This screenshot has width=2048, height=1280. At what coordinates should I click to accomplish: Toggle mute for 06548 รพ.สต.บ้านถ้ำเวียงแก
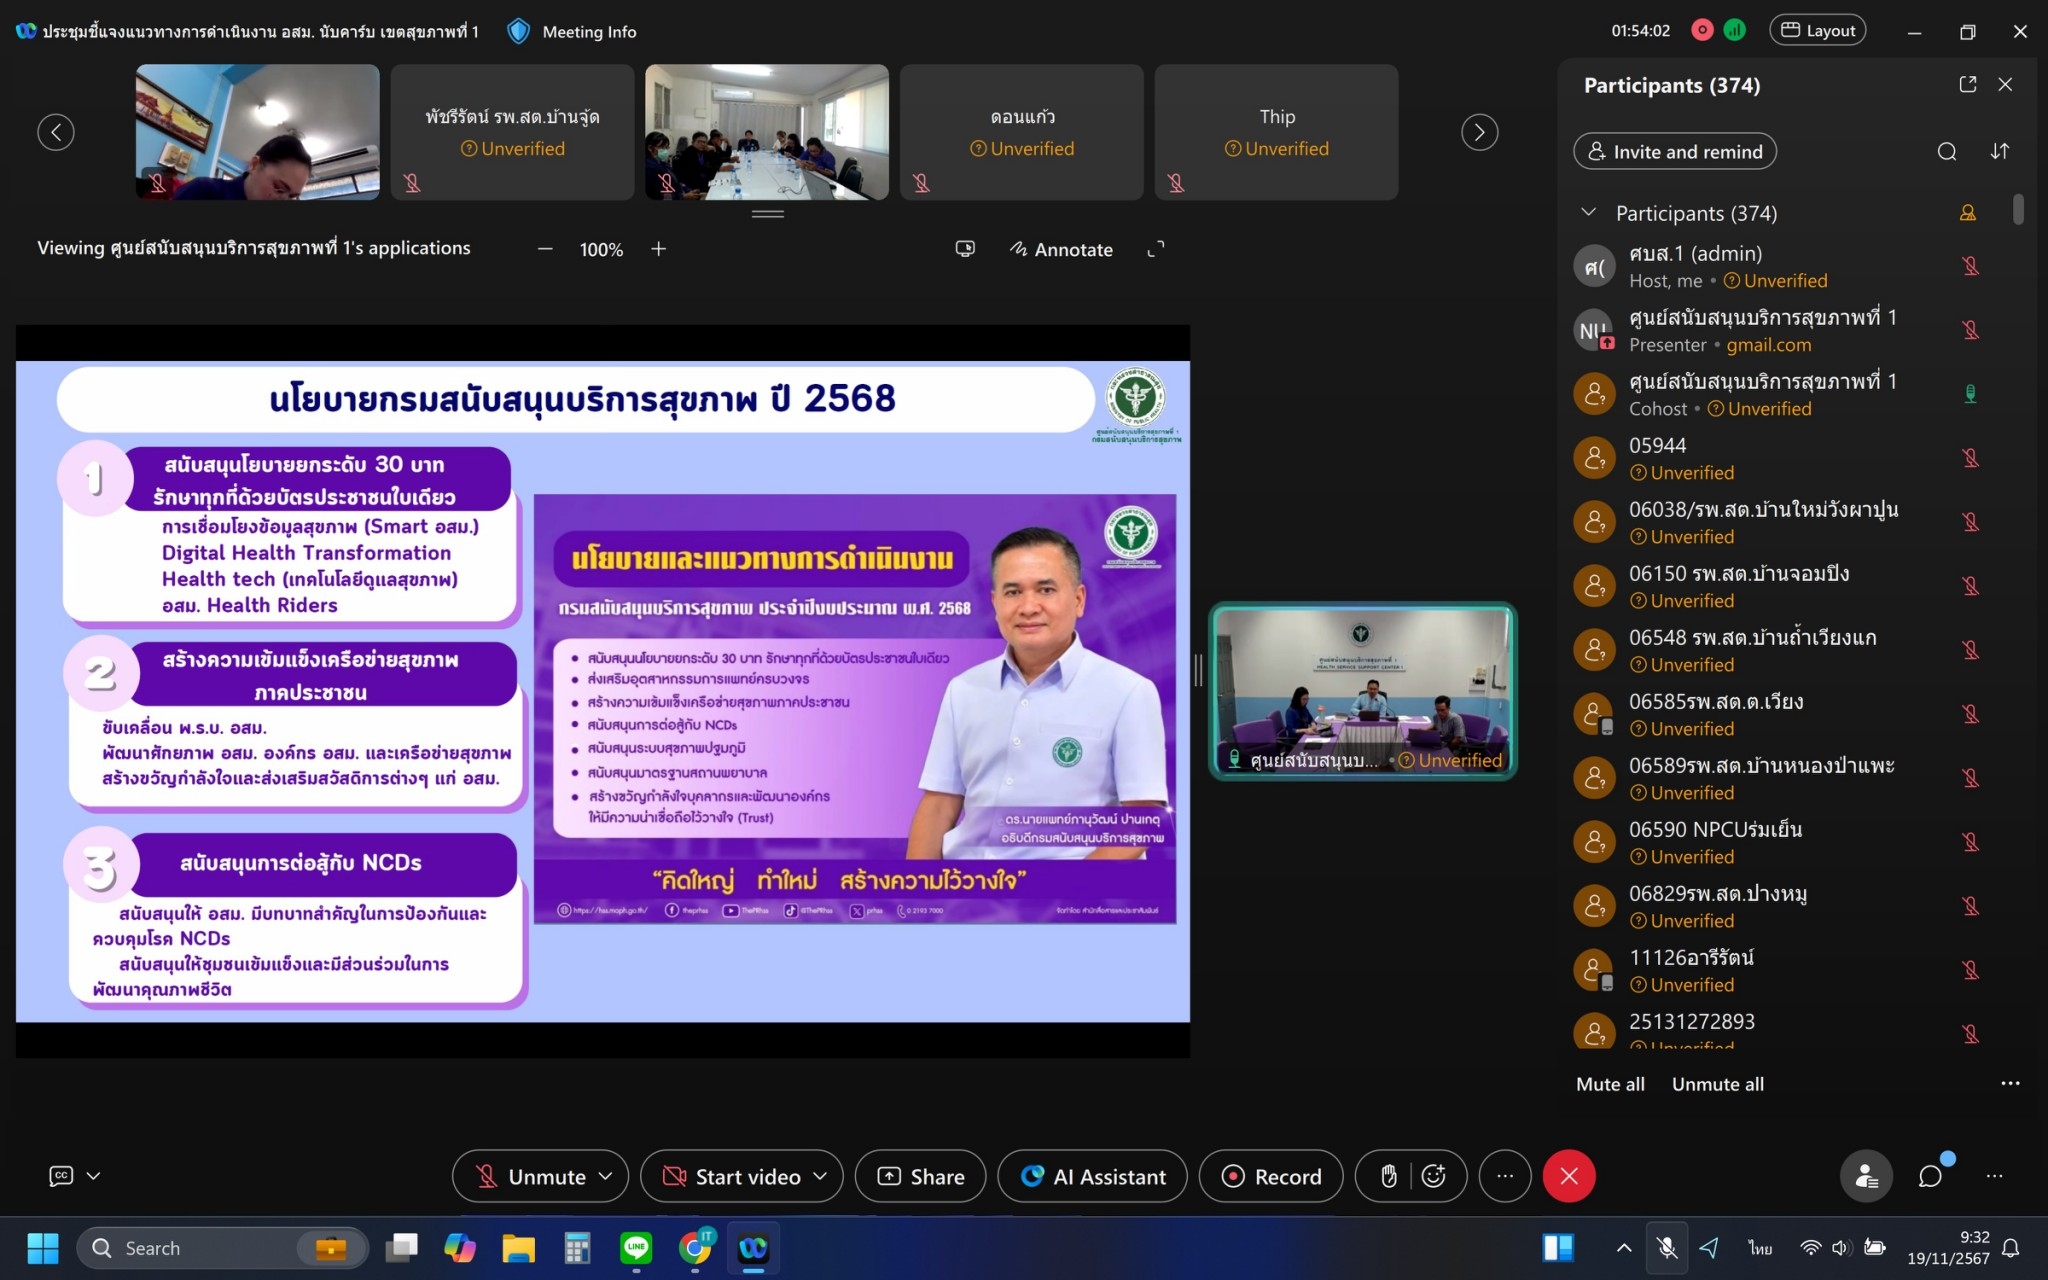(x=1970, y=650)
